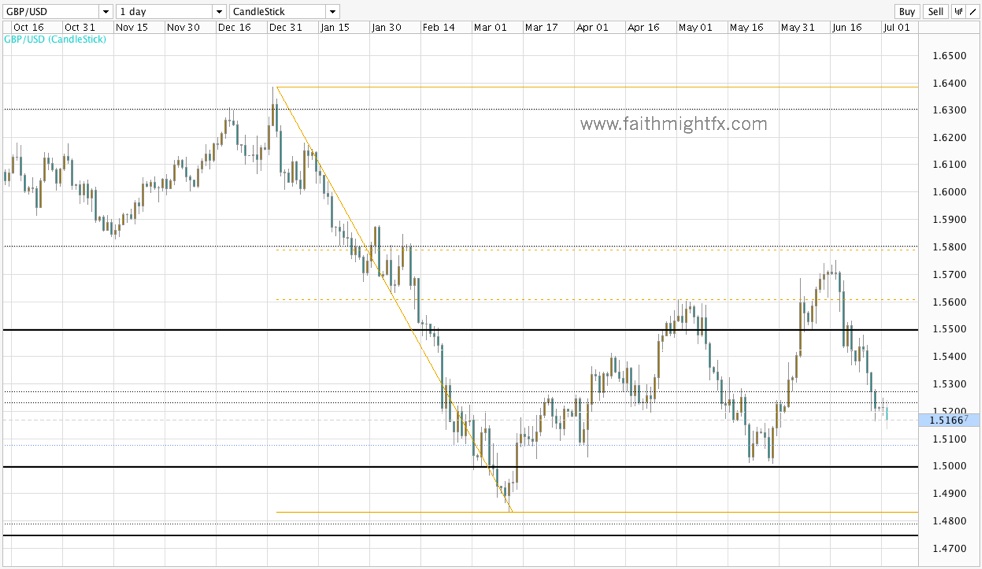Open the CandleStick chart type dropdown
This screenshot has height=569, width=982.
tap(284, 11)
